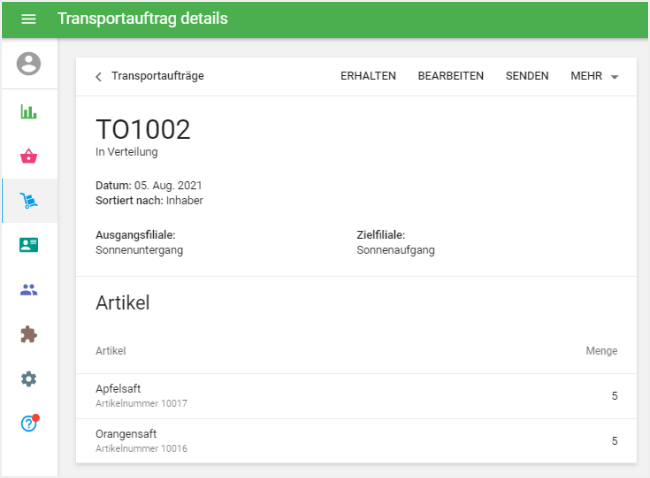
Task: Click the Artikel section heading
Action: point(123,303)
